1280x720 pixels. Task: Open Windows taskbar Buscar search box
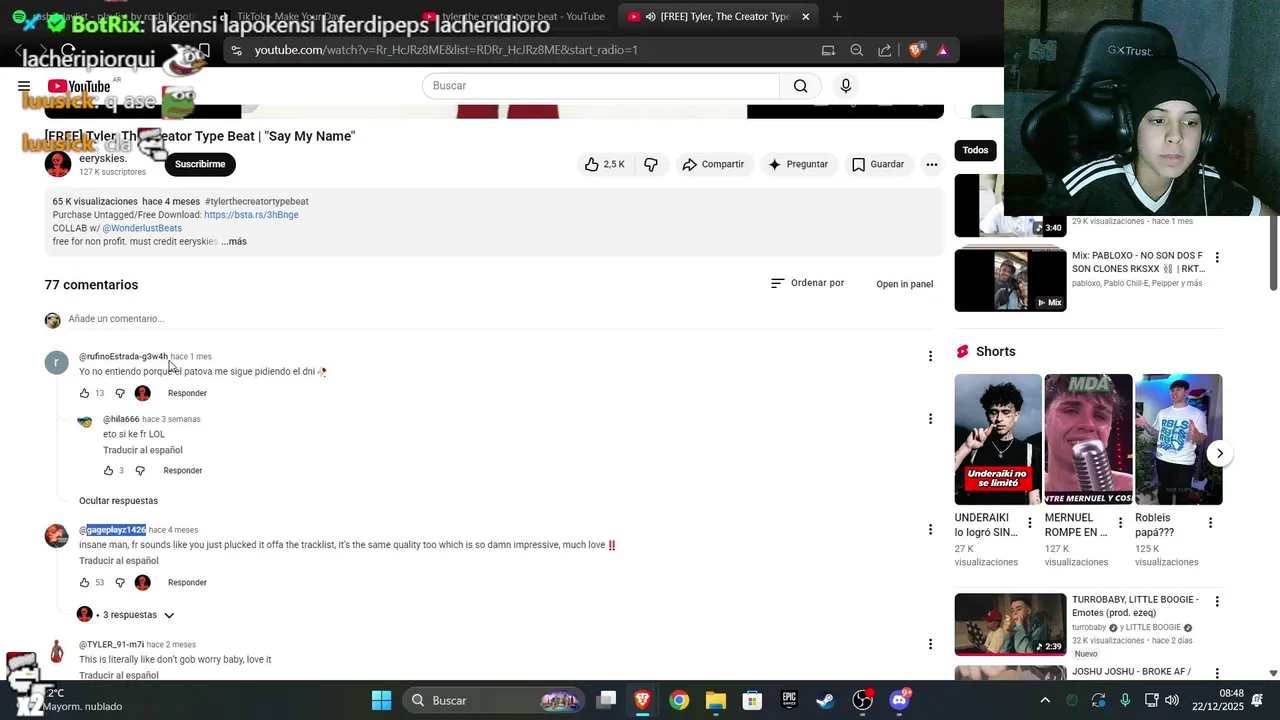pyautogui.click(x=495, y=700)
